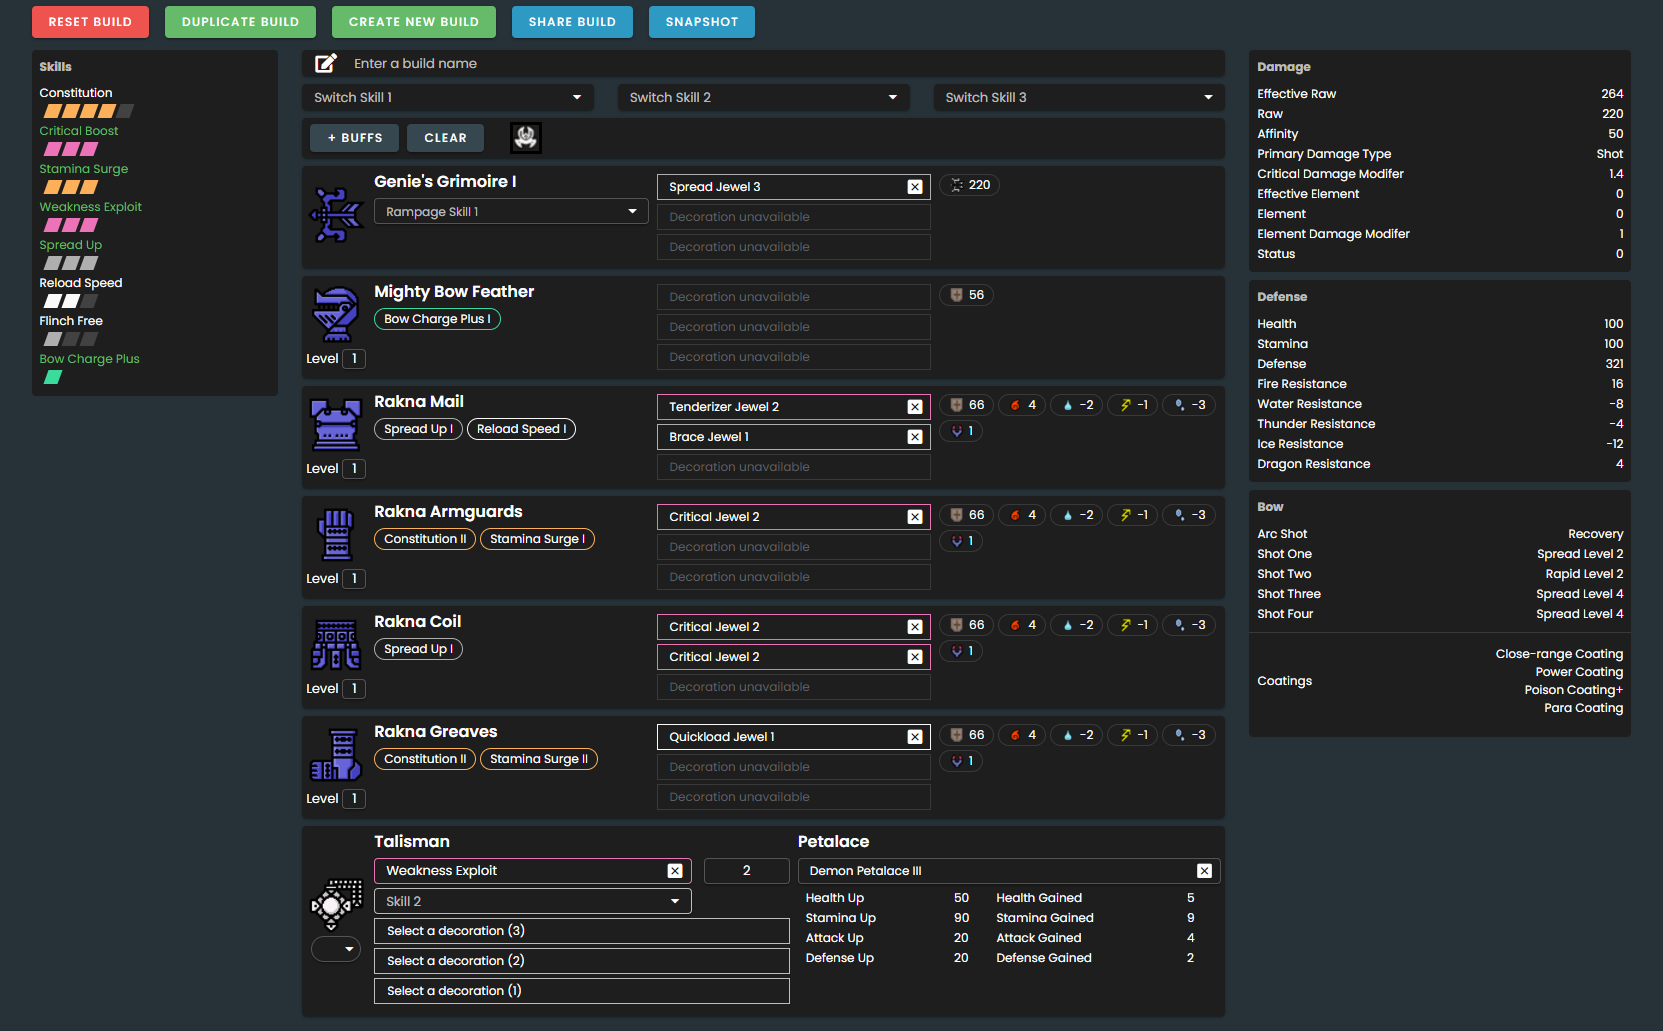The width and height of the screenshot is (1663, 1031).
Task: Click the Talisman icon
Action: point(336,904)
